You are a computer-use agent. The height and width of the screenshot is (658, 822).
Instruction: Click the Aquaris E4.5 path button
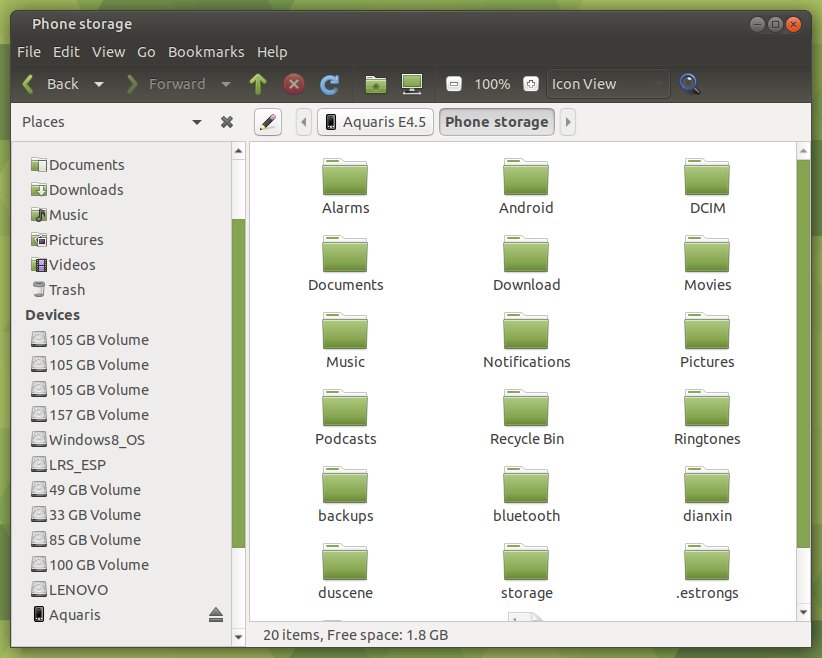[375, 122]
